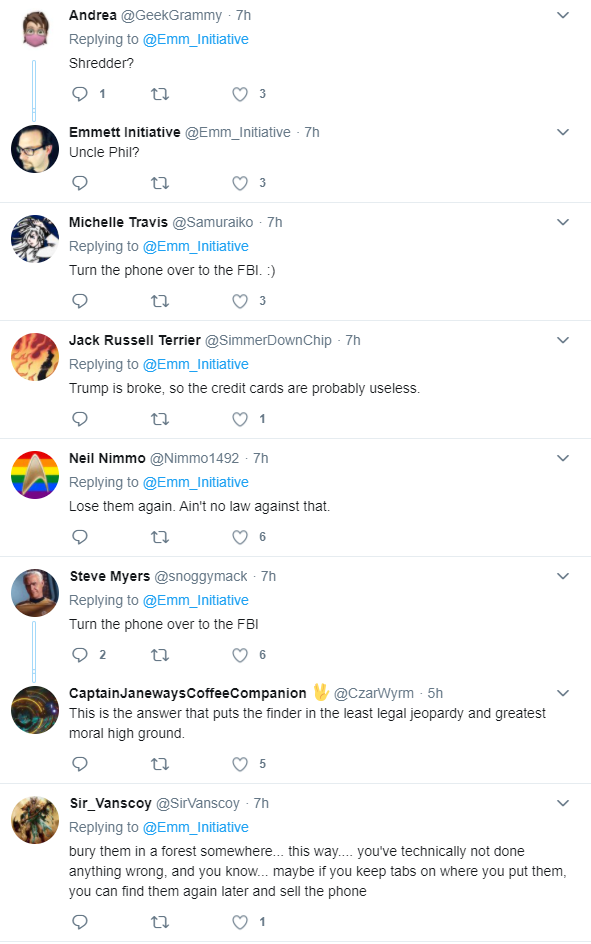
Task: Like Steve Myers's tweet
Action: click(240, 655)
